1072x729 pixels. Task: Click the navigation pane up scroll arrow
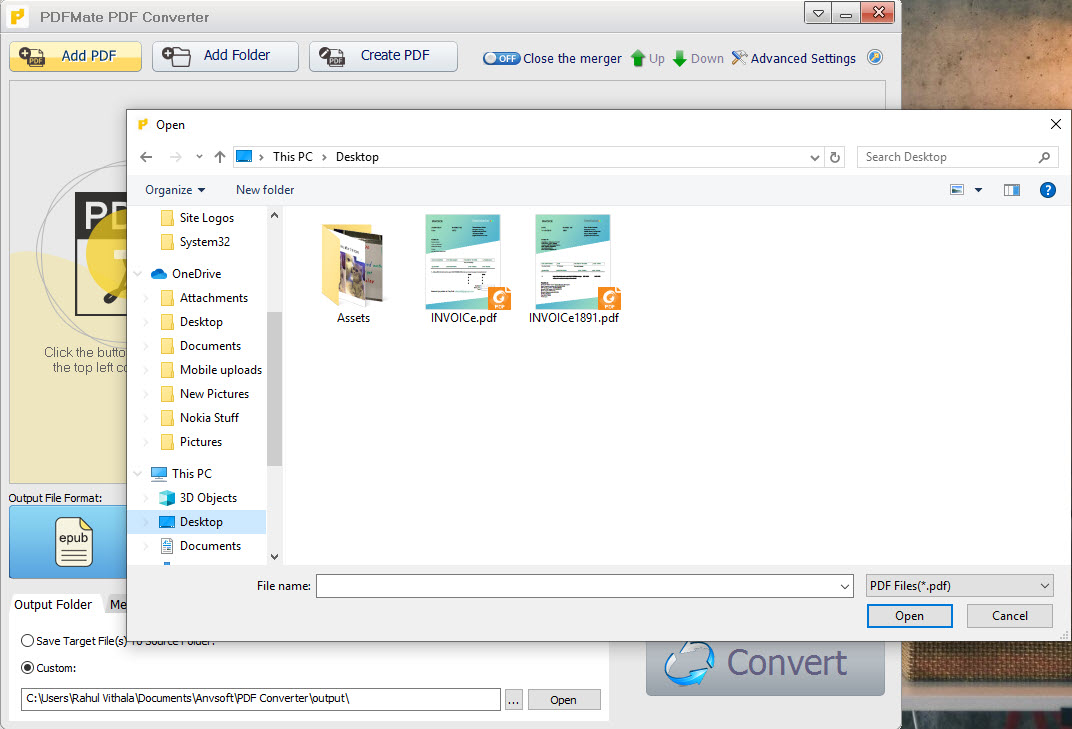(274, 215)
